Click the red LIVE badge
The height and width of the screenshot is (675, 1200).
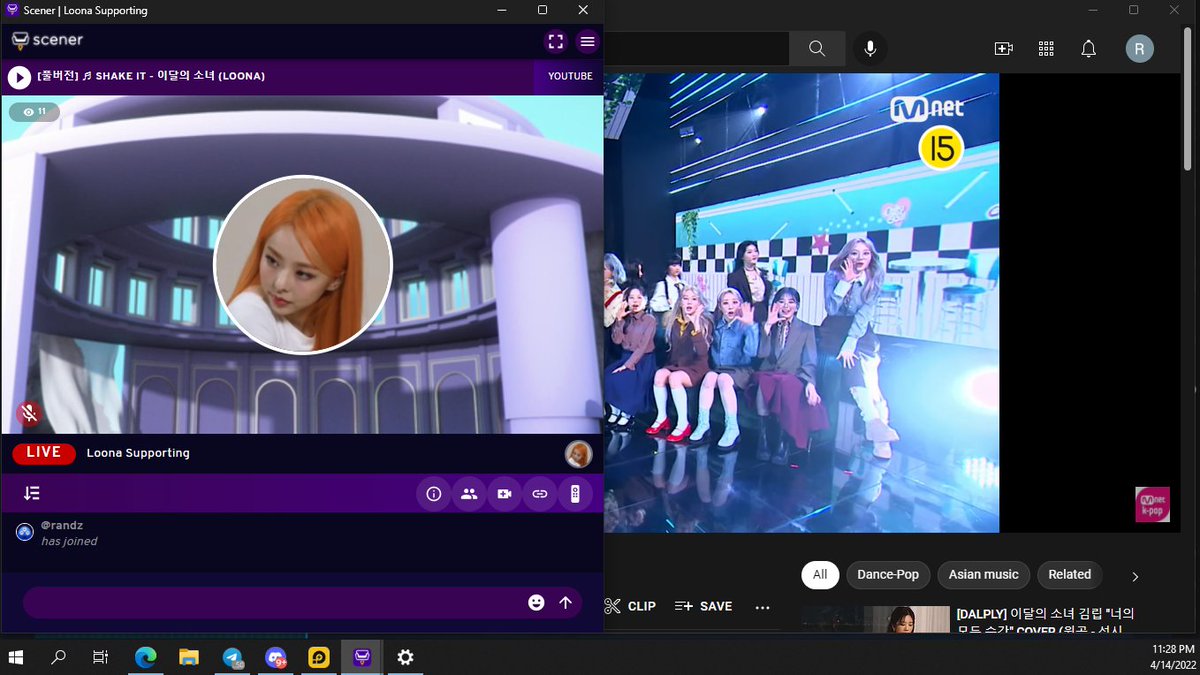tap(44, 453)
